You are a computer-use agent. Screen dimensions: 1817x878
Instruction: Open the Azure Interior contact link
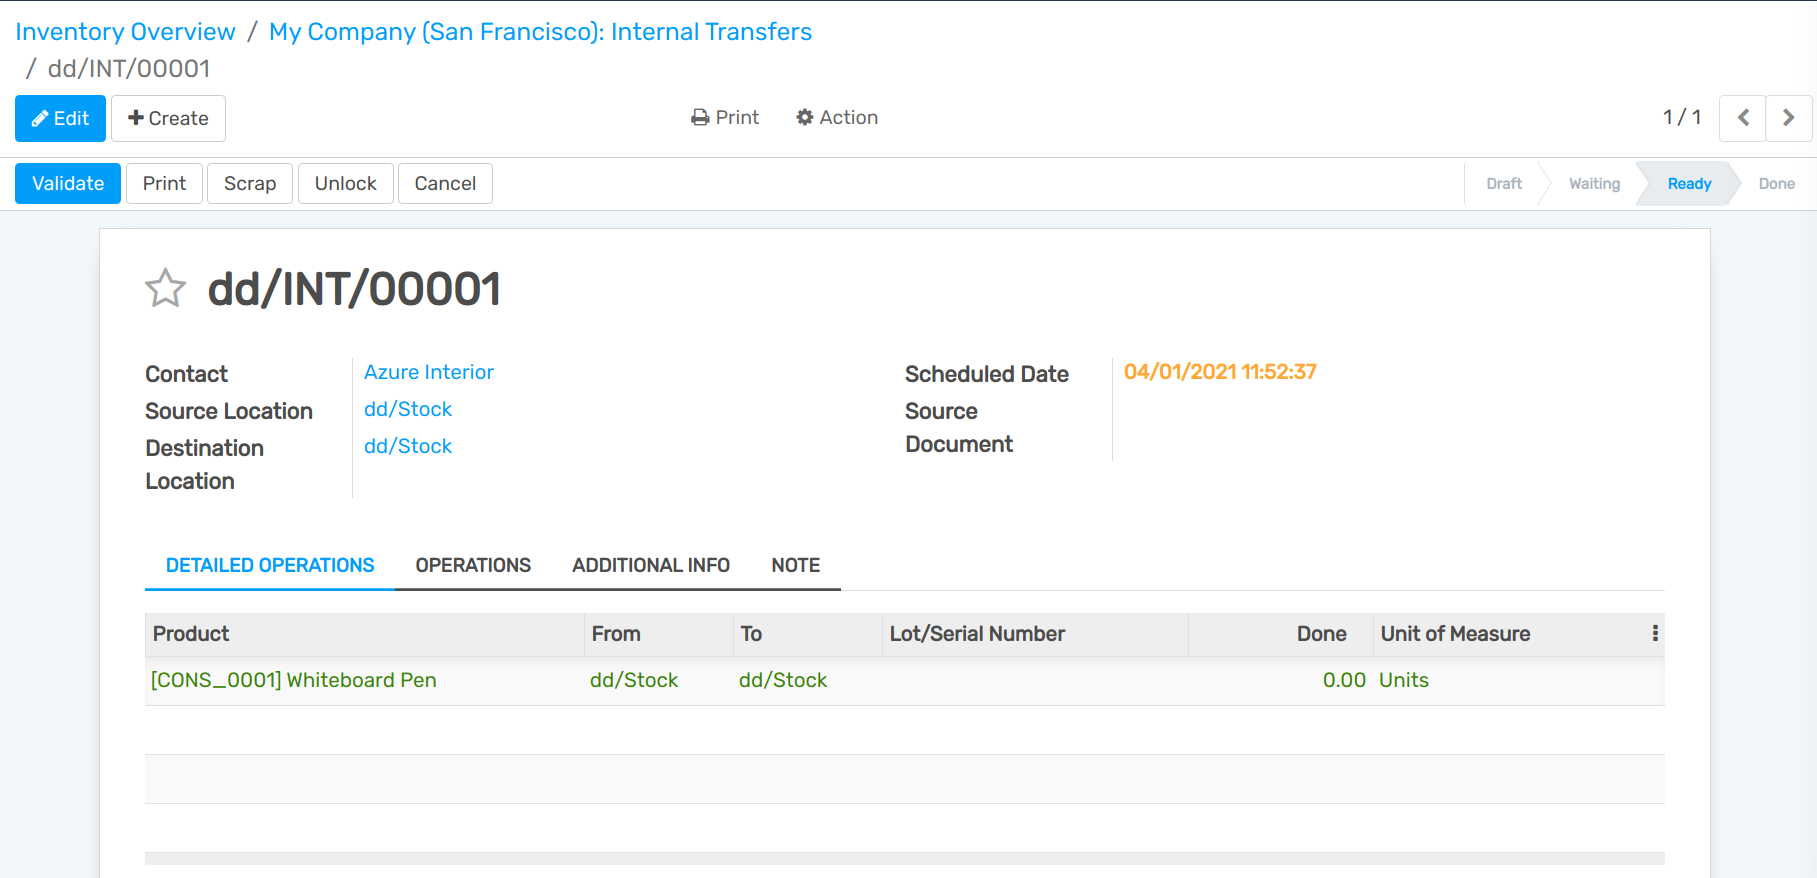pos(429,373)
